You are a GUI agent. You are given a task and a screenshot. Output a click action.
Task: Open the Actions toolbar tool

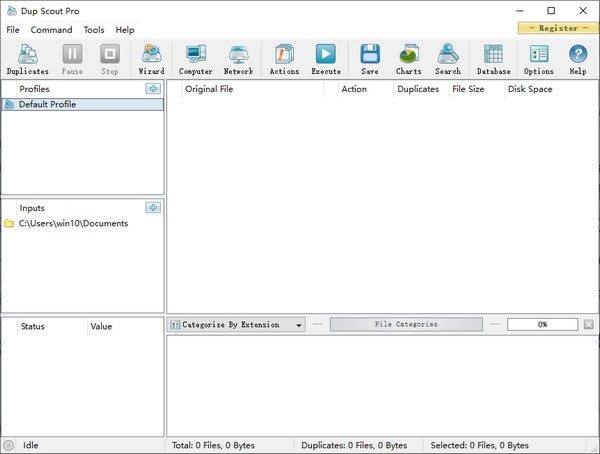pyautogui.click(x=284, y=59)
